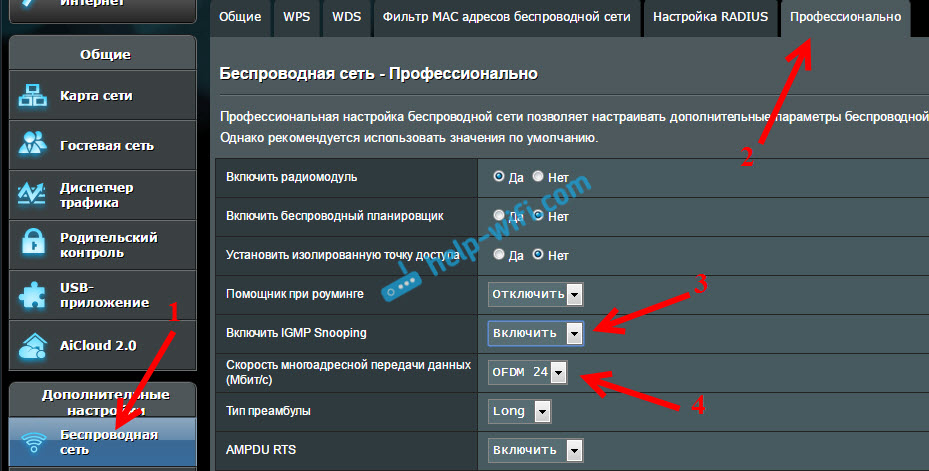Screen dimensions: 929x471
Task: Select 'Да' for isolated access point
Action: 499,255
